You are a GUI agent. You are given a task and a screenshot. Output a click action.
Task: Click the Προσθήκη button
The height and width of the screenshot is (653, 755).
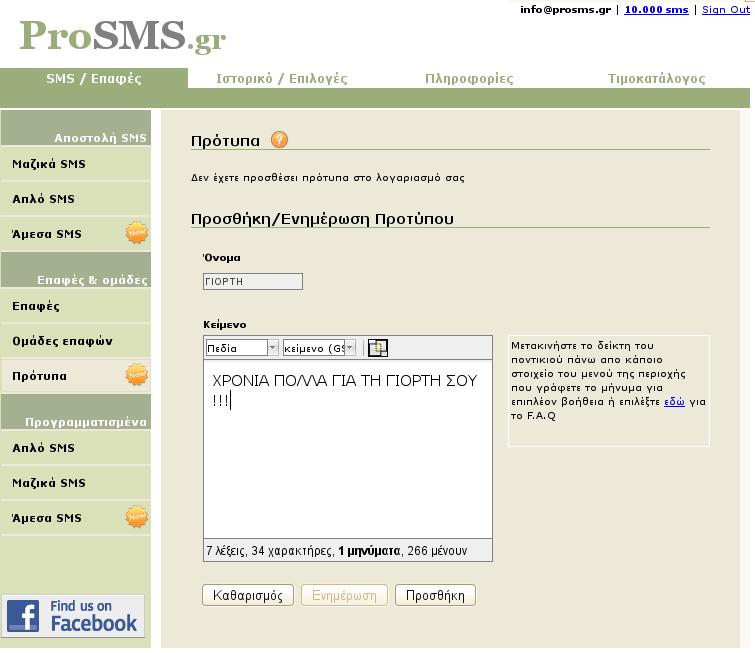click(435, 595)
